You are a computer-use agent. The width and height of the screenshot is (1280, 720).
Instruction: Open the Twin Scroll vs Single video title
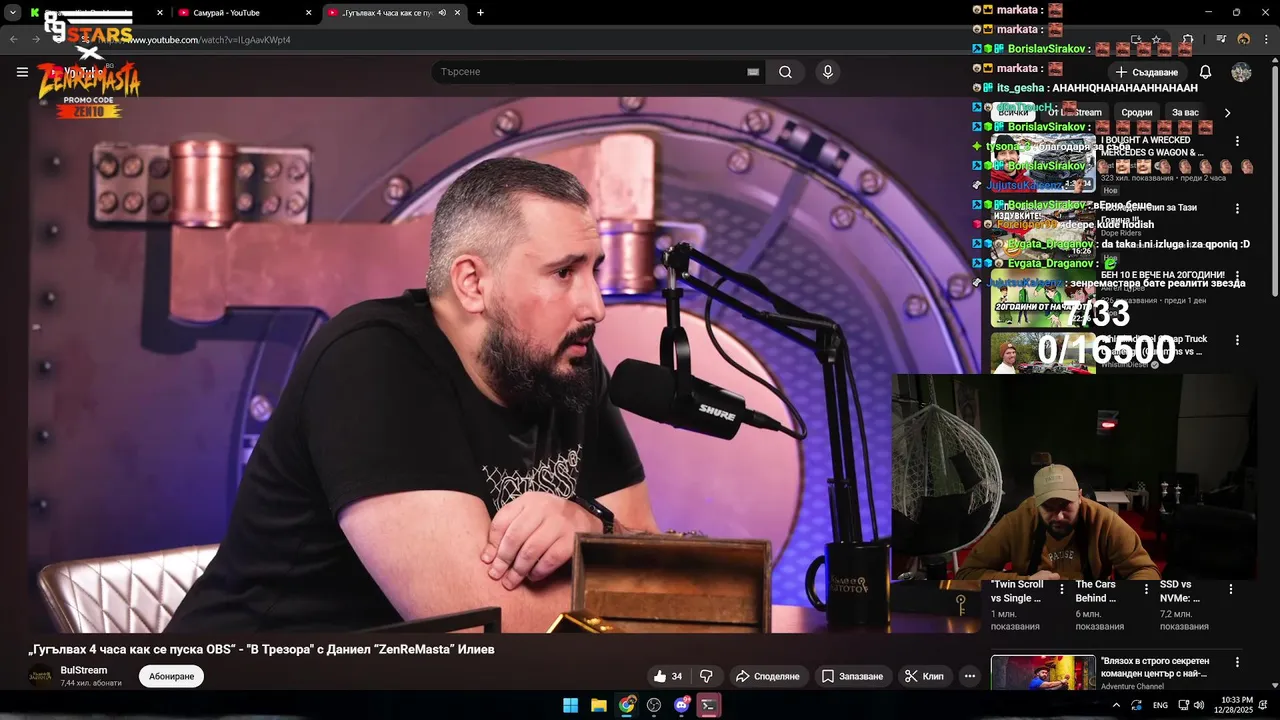coord(1017,591)
